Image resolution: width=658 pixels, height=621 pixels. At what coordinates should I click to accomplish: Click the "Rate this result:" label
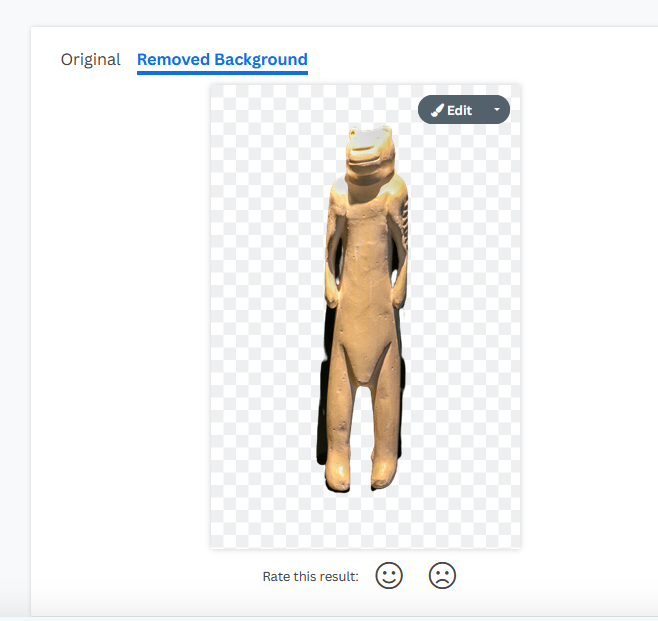tap(310, 577)
